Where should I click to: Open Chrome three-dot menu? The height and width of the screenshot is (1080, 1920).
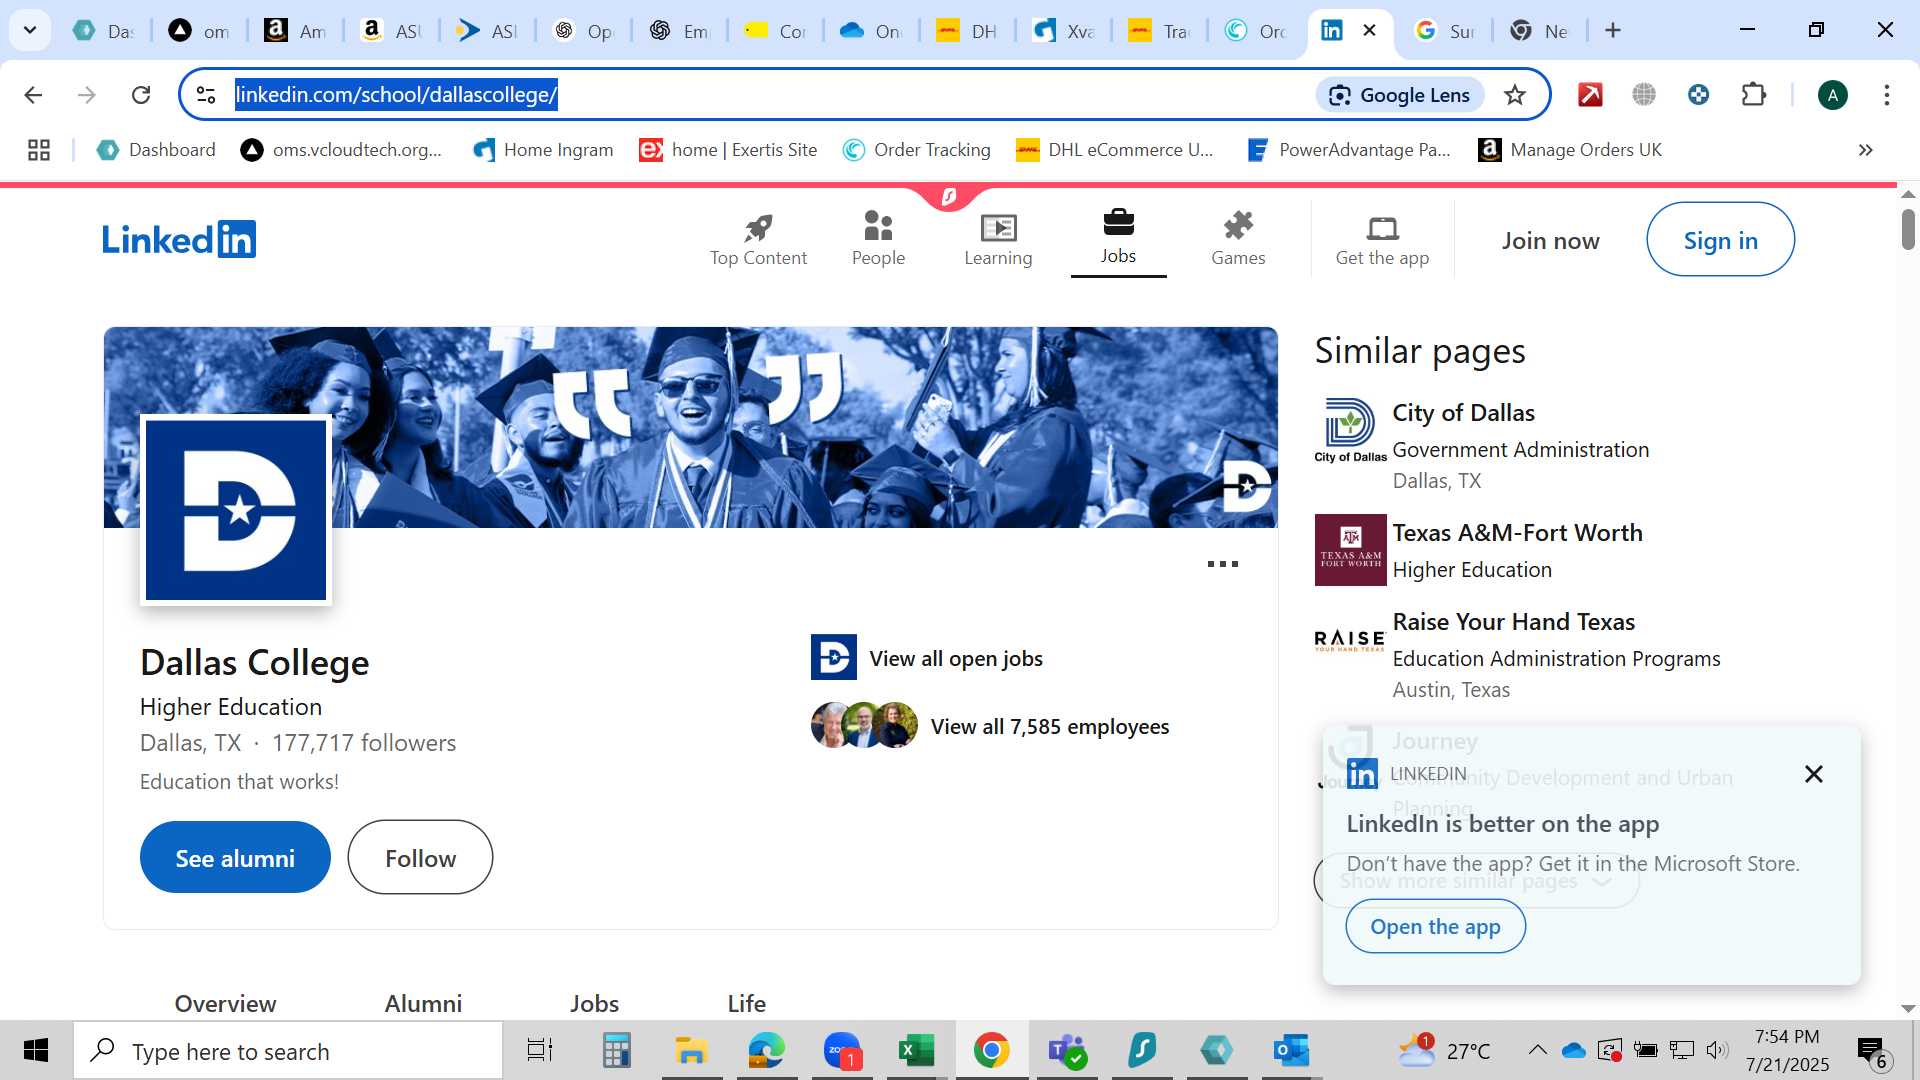tap(1886, 95)
